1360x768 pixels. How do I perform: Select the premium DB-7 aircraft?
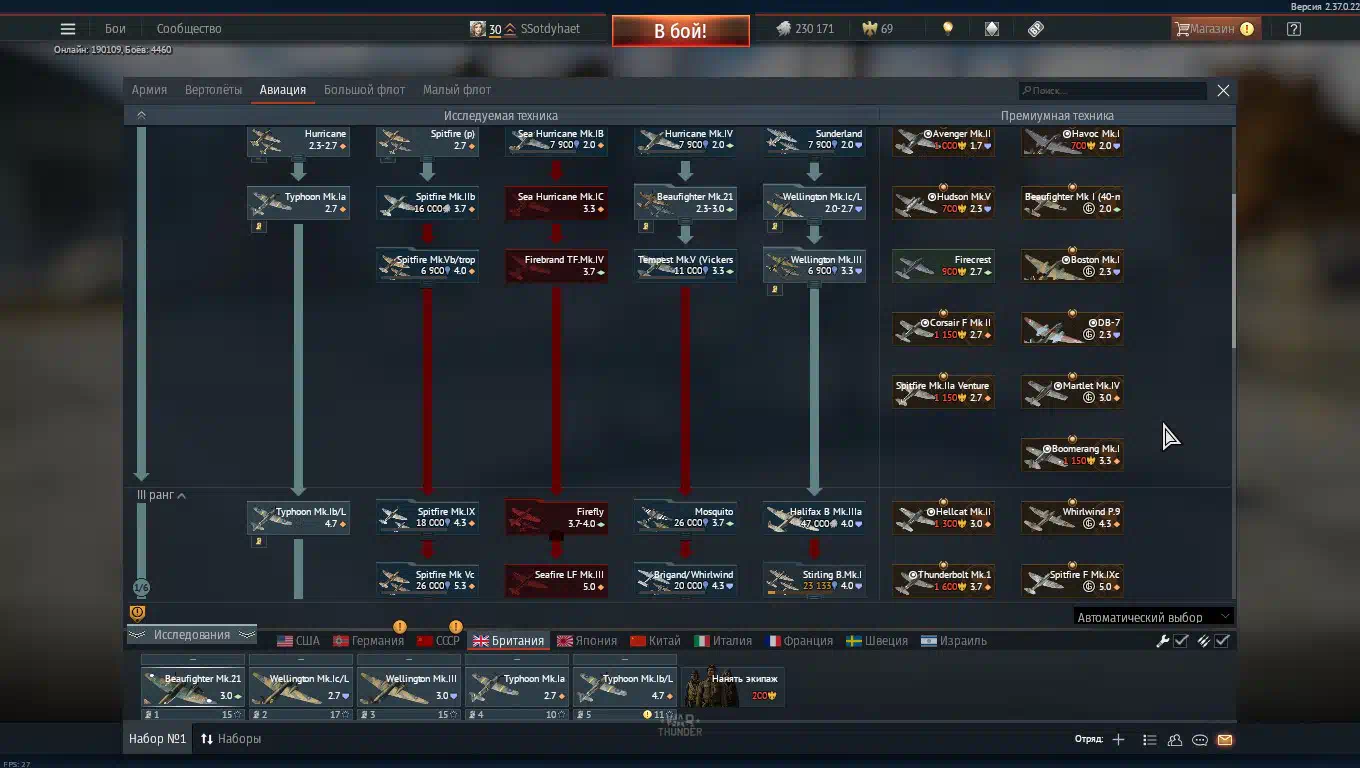[x=1072, y=329]
